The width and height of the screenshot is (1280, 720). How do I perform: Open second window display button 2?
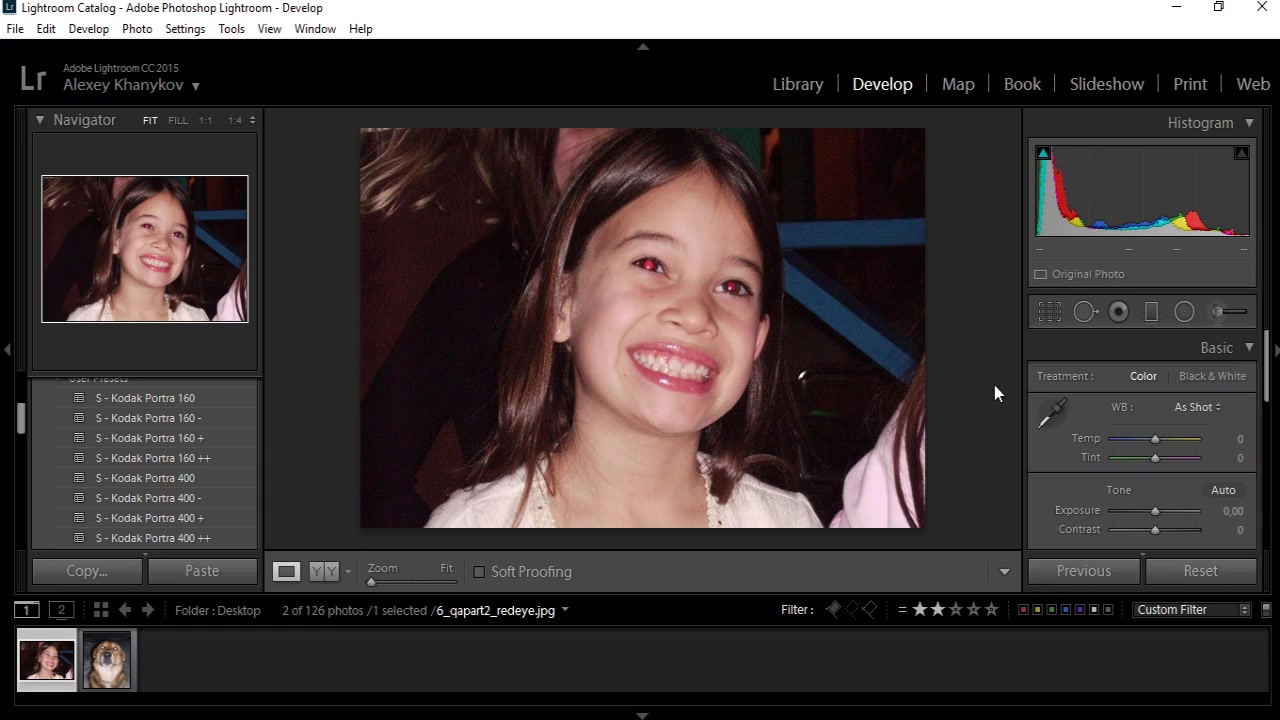coord(62,610)
